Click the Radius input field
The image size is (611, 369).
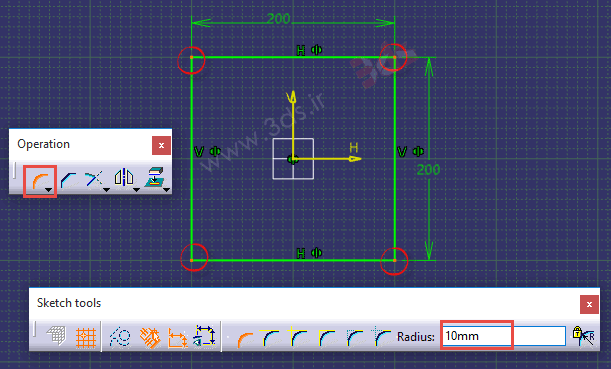(x=504, y=336)
